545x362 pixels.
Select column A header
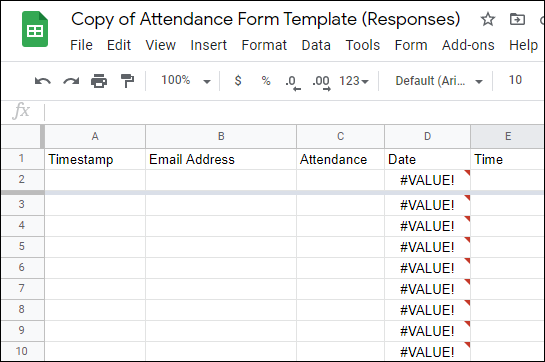(95, 136)
